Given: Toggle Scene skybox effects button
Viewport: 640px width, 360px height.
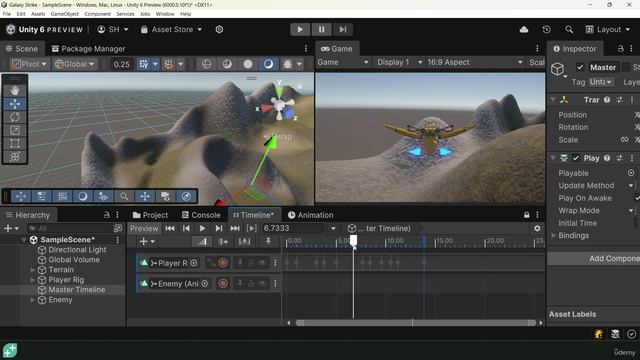Looking at the screenshot, I should pos(268,64).
